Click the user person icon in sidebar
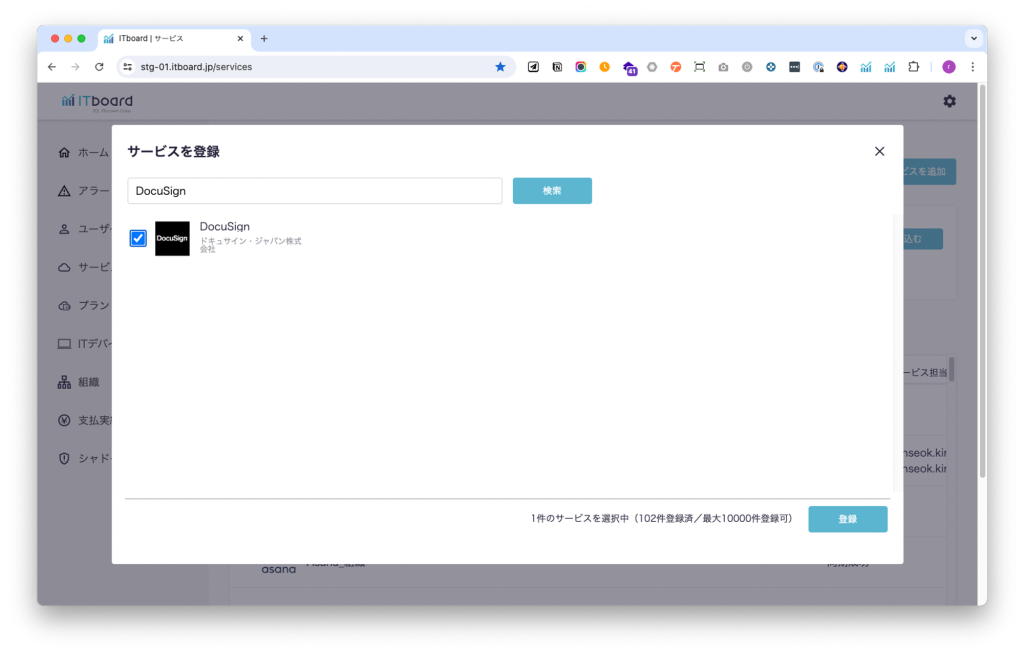The image size is (1024, 654). click(x=65, y=229)
